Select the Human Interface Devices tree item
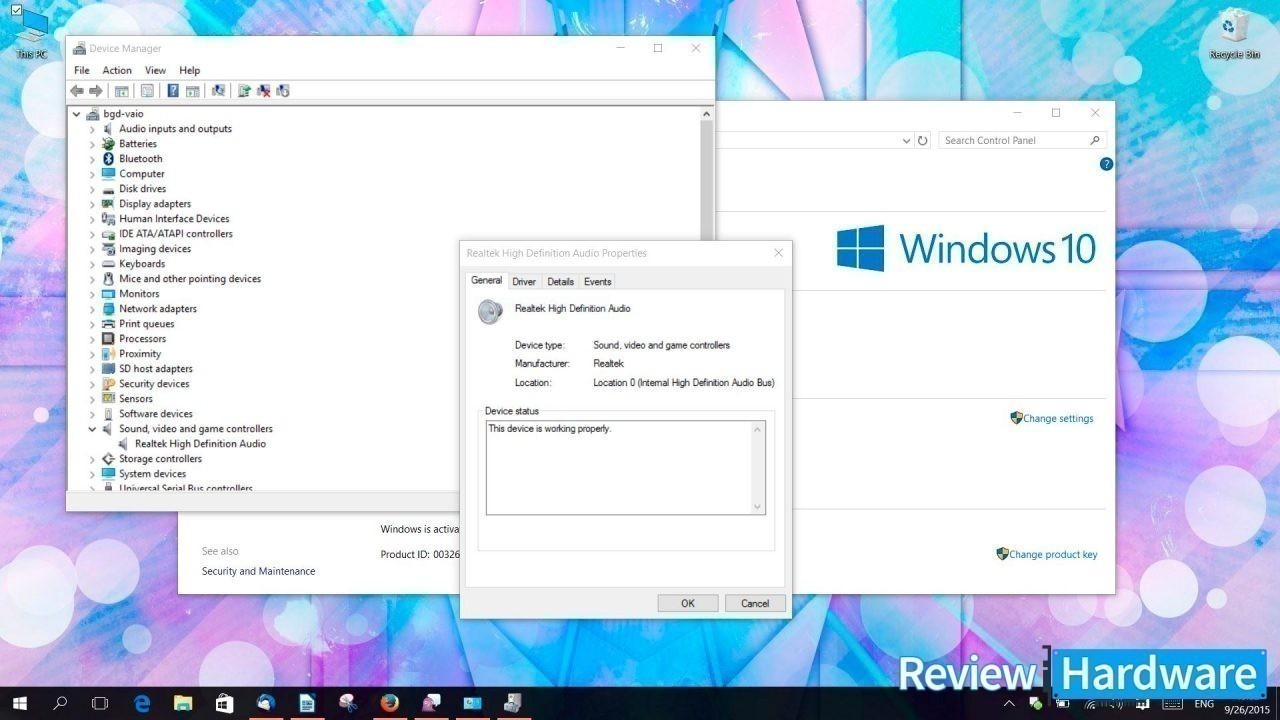1280x720 pixels. click(x=174, y=219)
